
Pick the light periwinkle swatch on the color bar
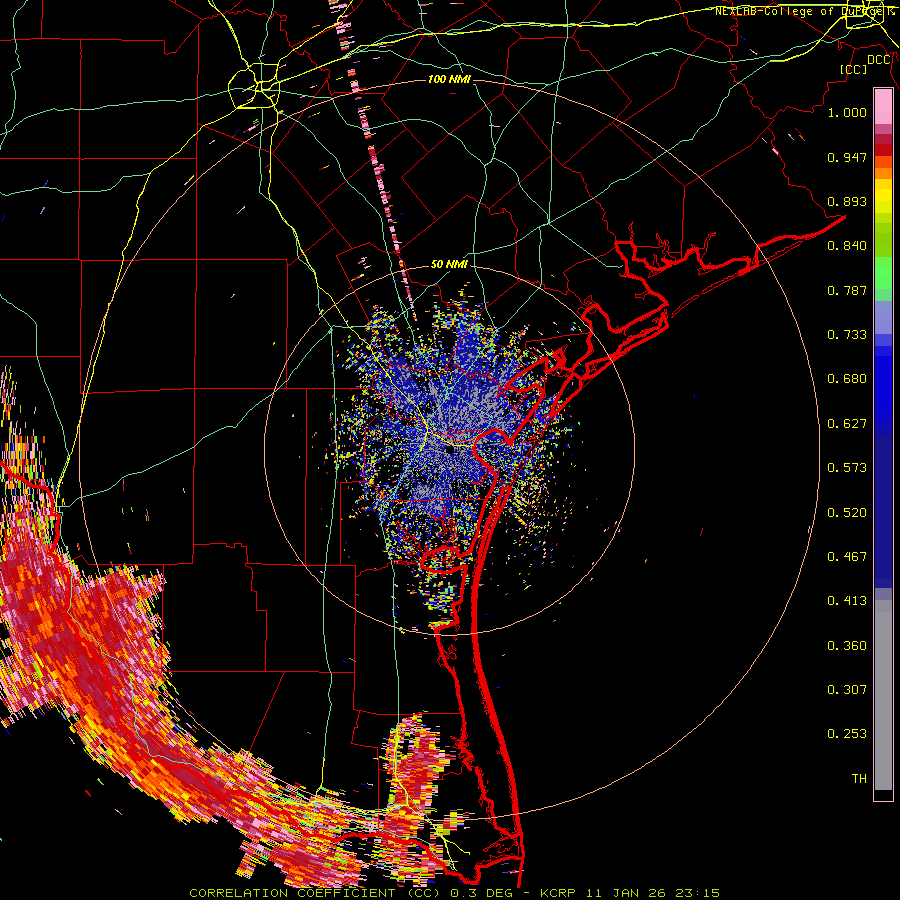click(883, 317)
